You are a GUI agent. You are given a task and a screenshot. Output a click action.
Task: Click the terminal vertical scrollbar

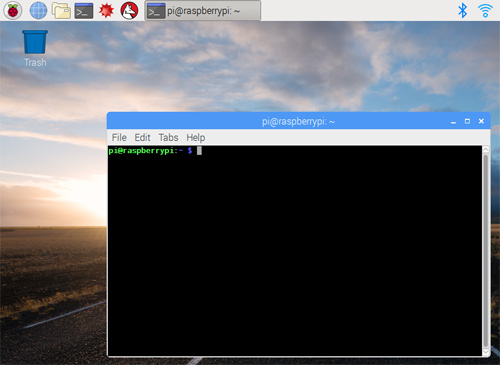coord(486,250)
